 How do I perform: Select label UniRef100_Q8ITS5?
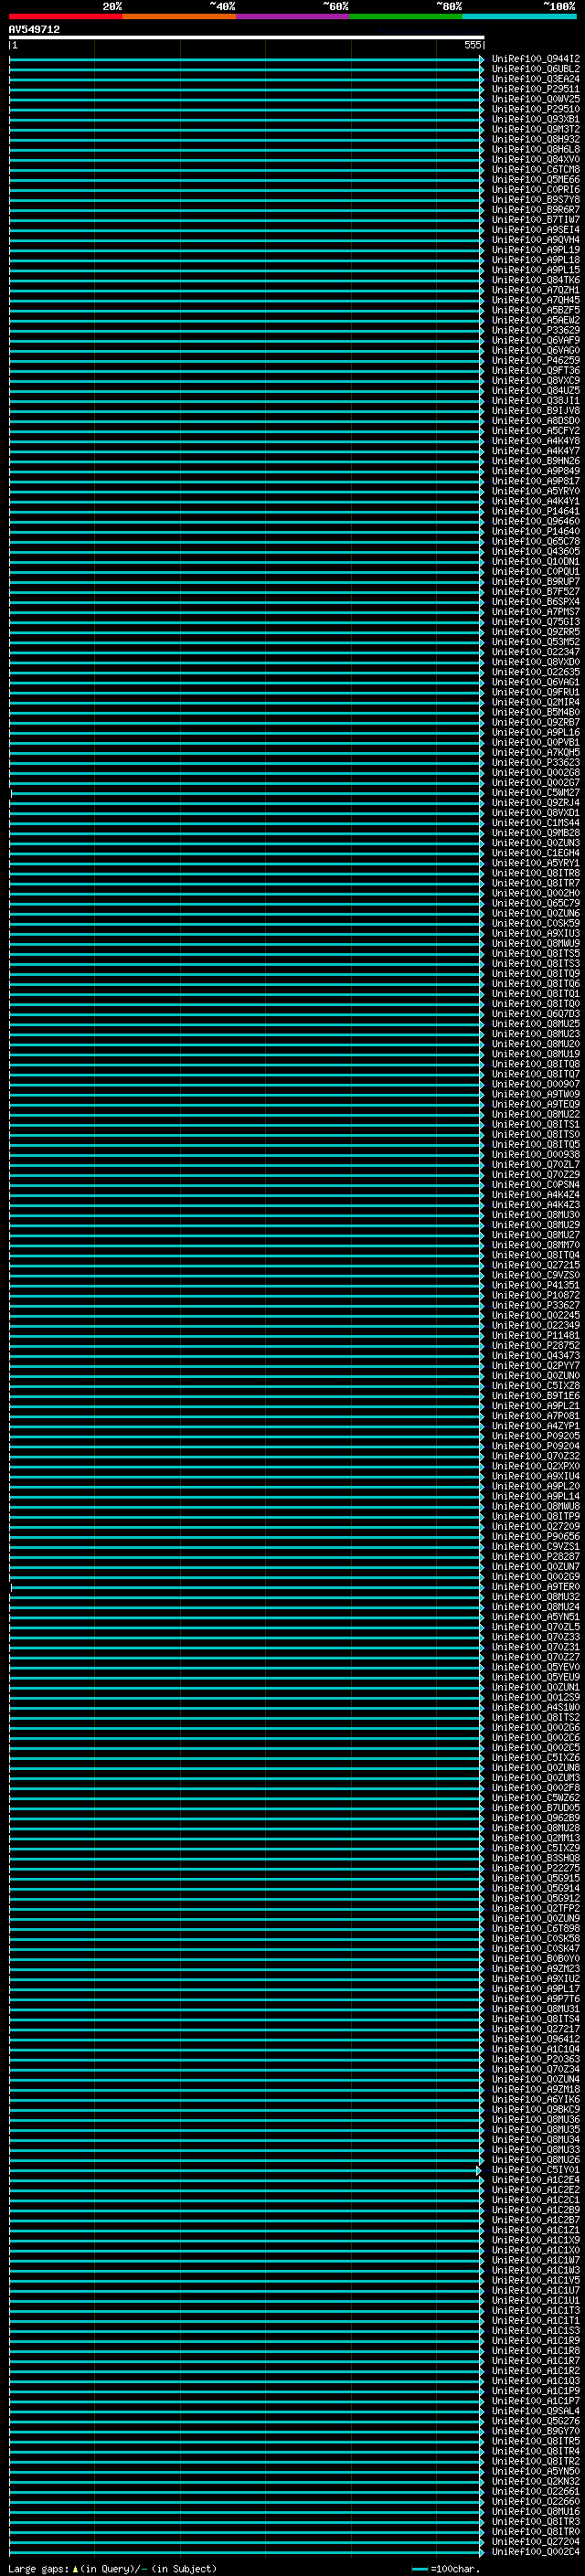(x=535, y=954)
